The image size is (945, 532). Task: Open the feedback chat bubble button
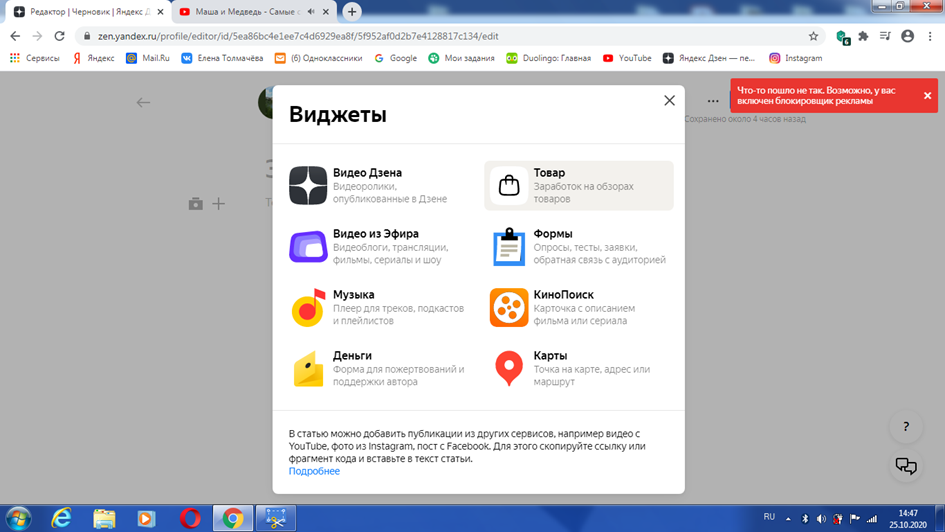point(906,466)
